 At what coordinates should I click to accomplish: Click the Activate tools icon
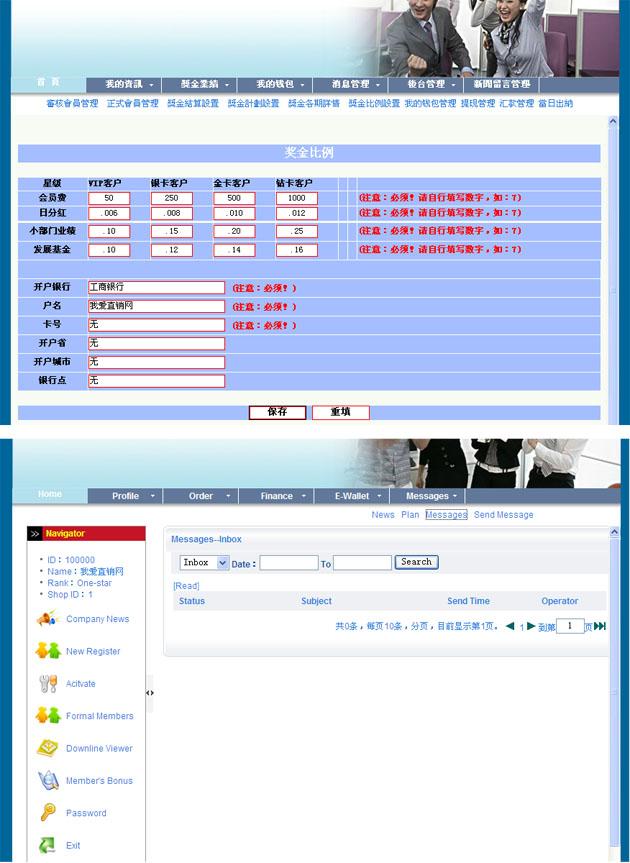click(47, 684)
